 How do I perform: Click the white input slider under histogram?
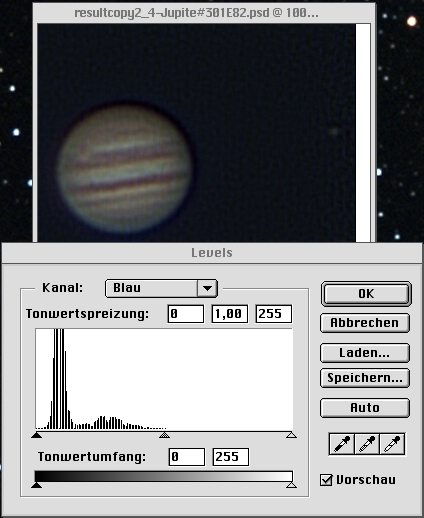click(x=292, y=435)
